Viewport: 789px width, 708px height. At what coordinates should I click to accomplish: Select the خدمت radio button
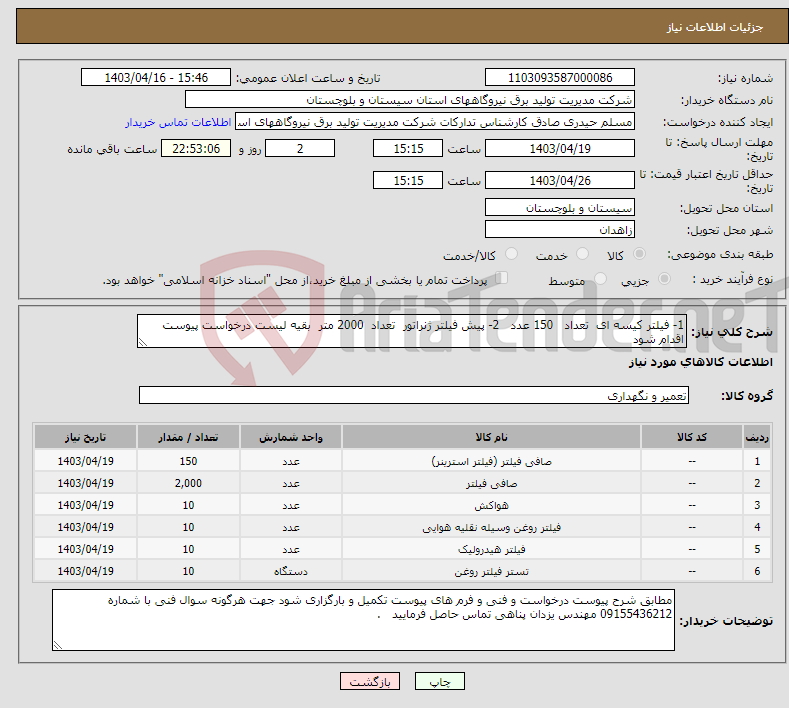[582, 254]
